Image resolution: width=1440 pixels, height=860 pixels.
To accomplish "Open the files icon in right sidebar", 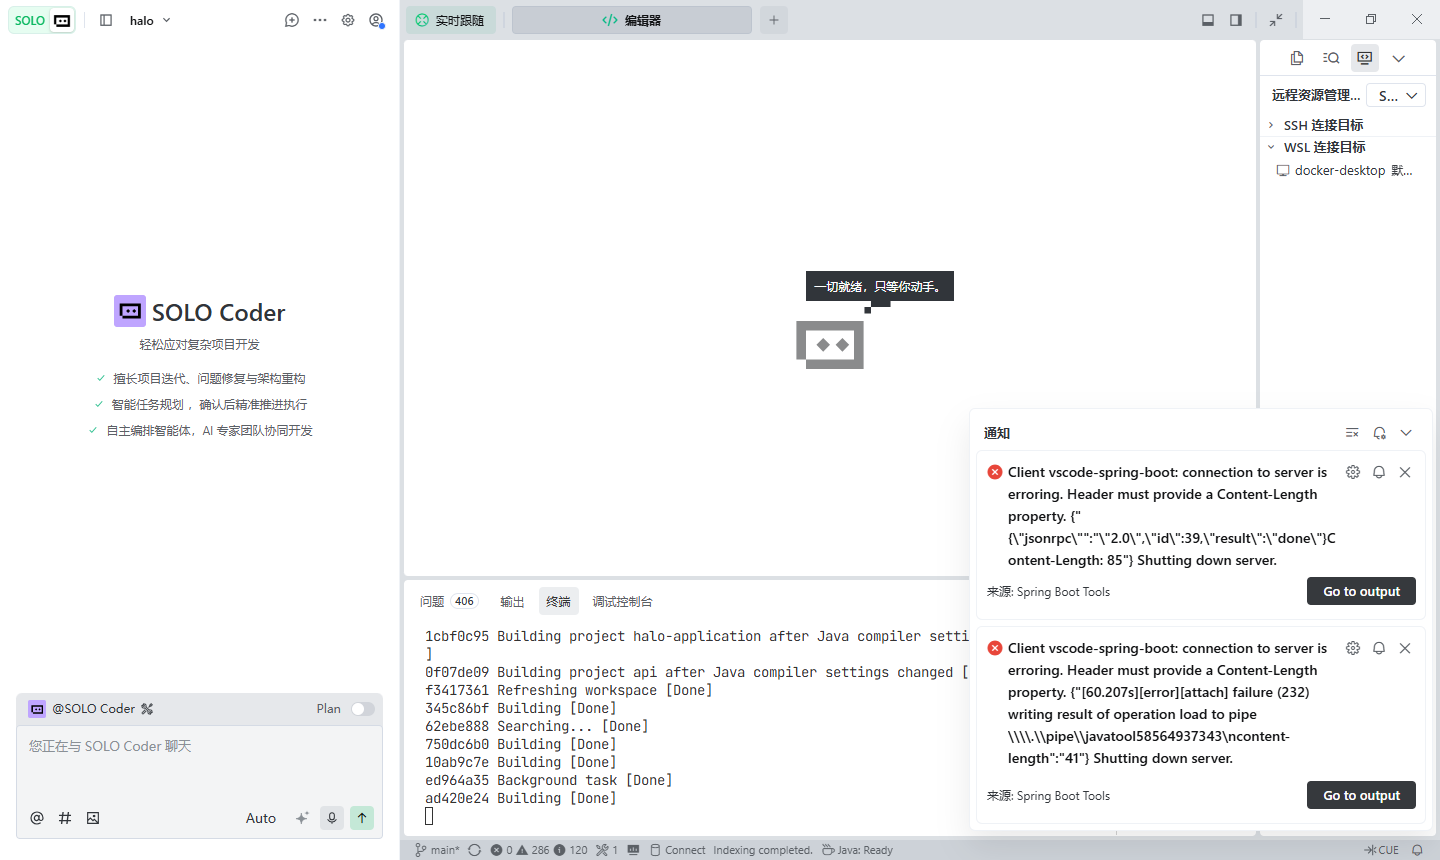I will [1297, 58].
